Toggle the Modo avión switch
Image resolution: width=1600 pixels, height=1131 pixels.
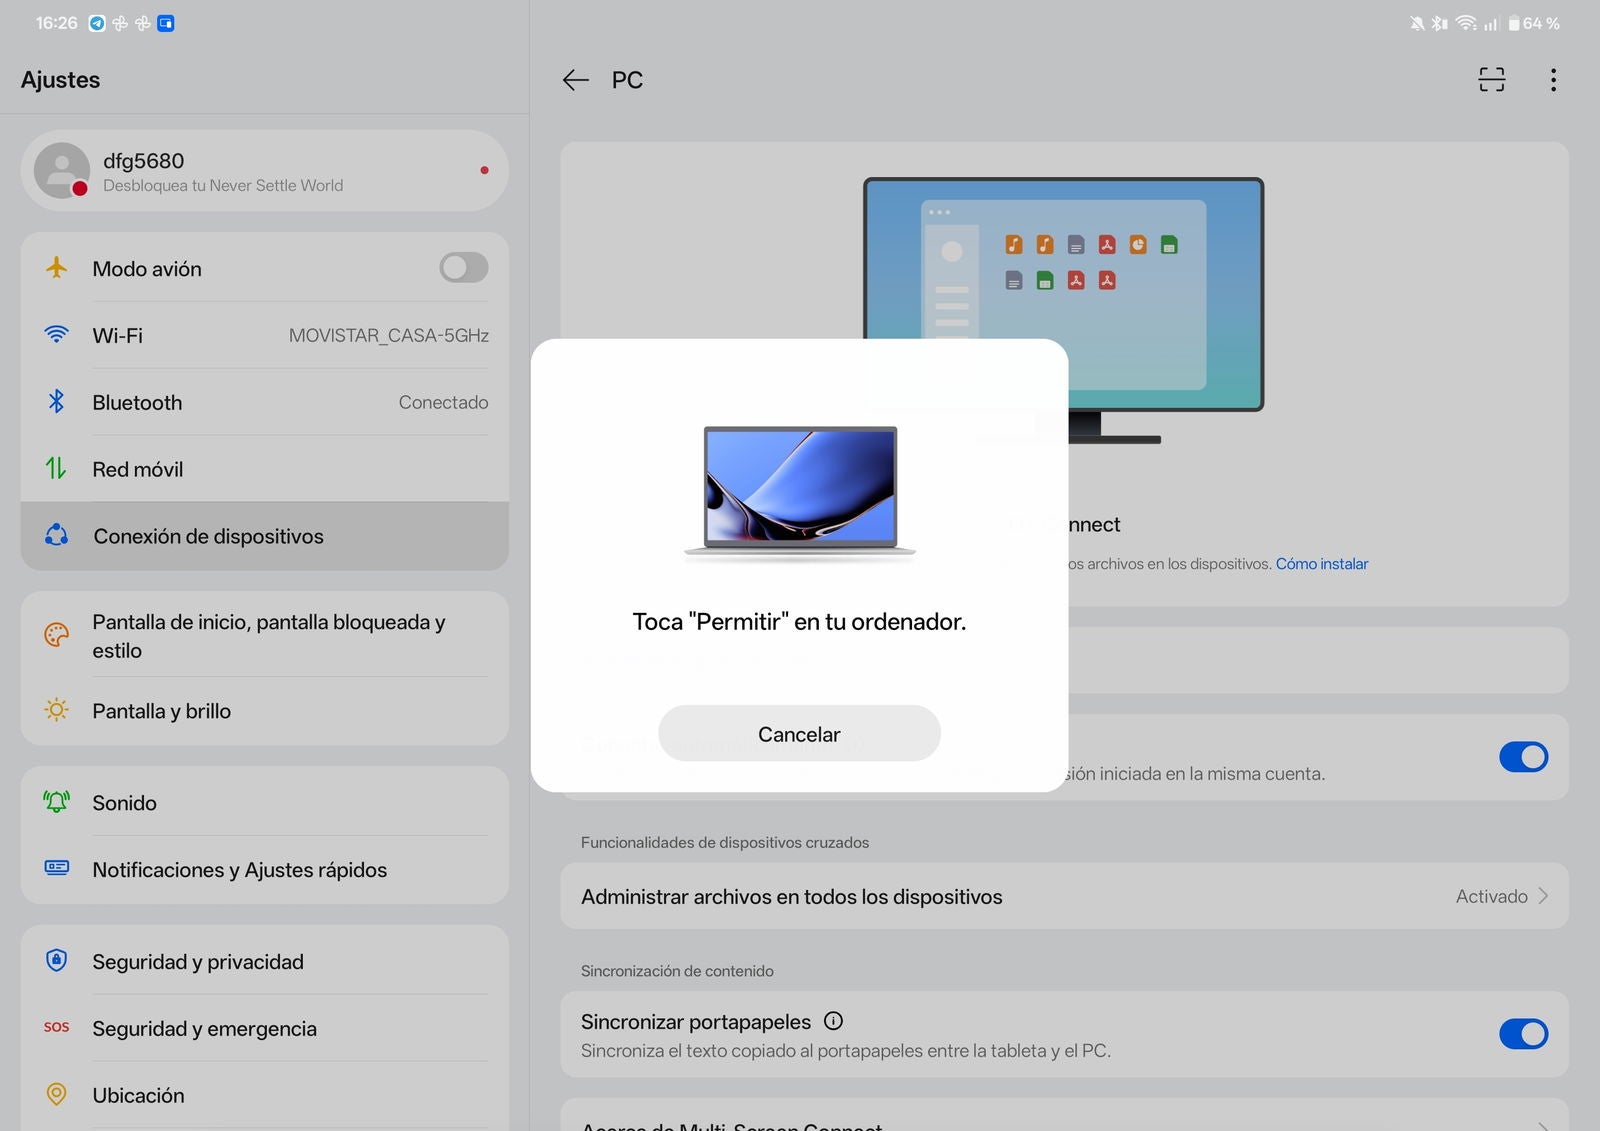tap(463, 268)
